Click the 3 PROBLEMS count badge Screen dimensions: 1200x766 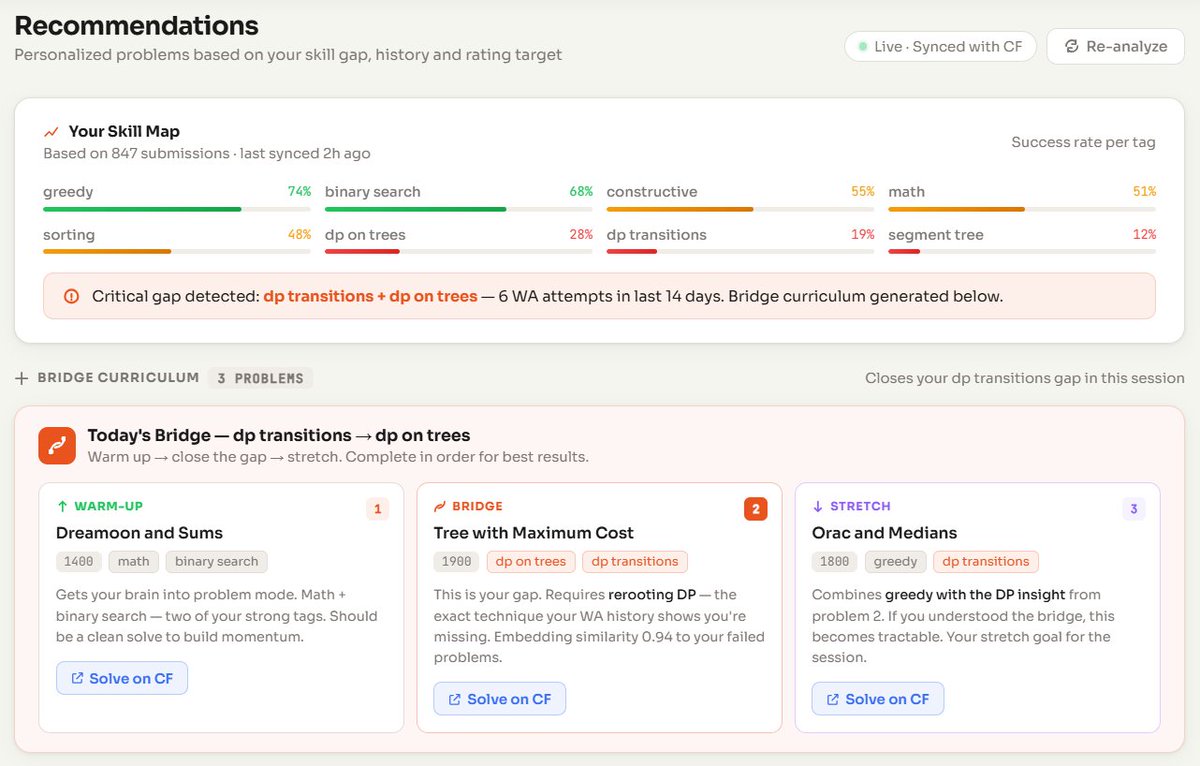pos(260,378)
